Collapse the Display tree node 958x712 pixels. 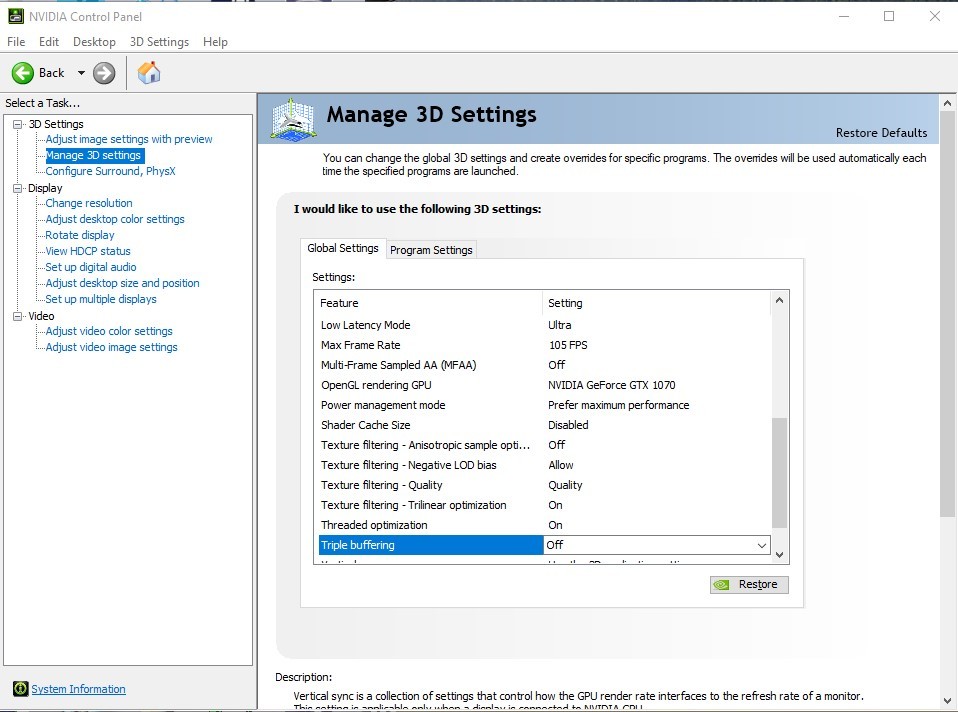[18, 188]
